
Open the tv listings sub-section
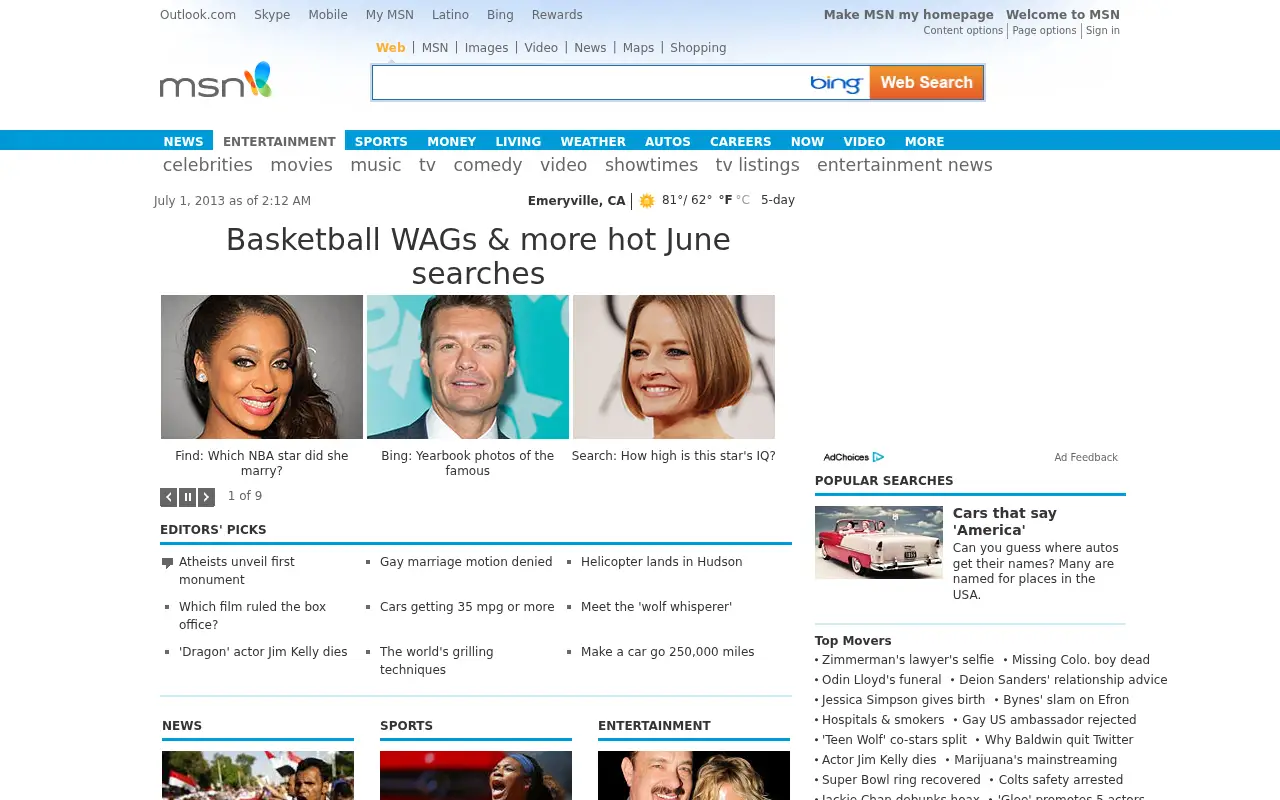(757, 165)
